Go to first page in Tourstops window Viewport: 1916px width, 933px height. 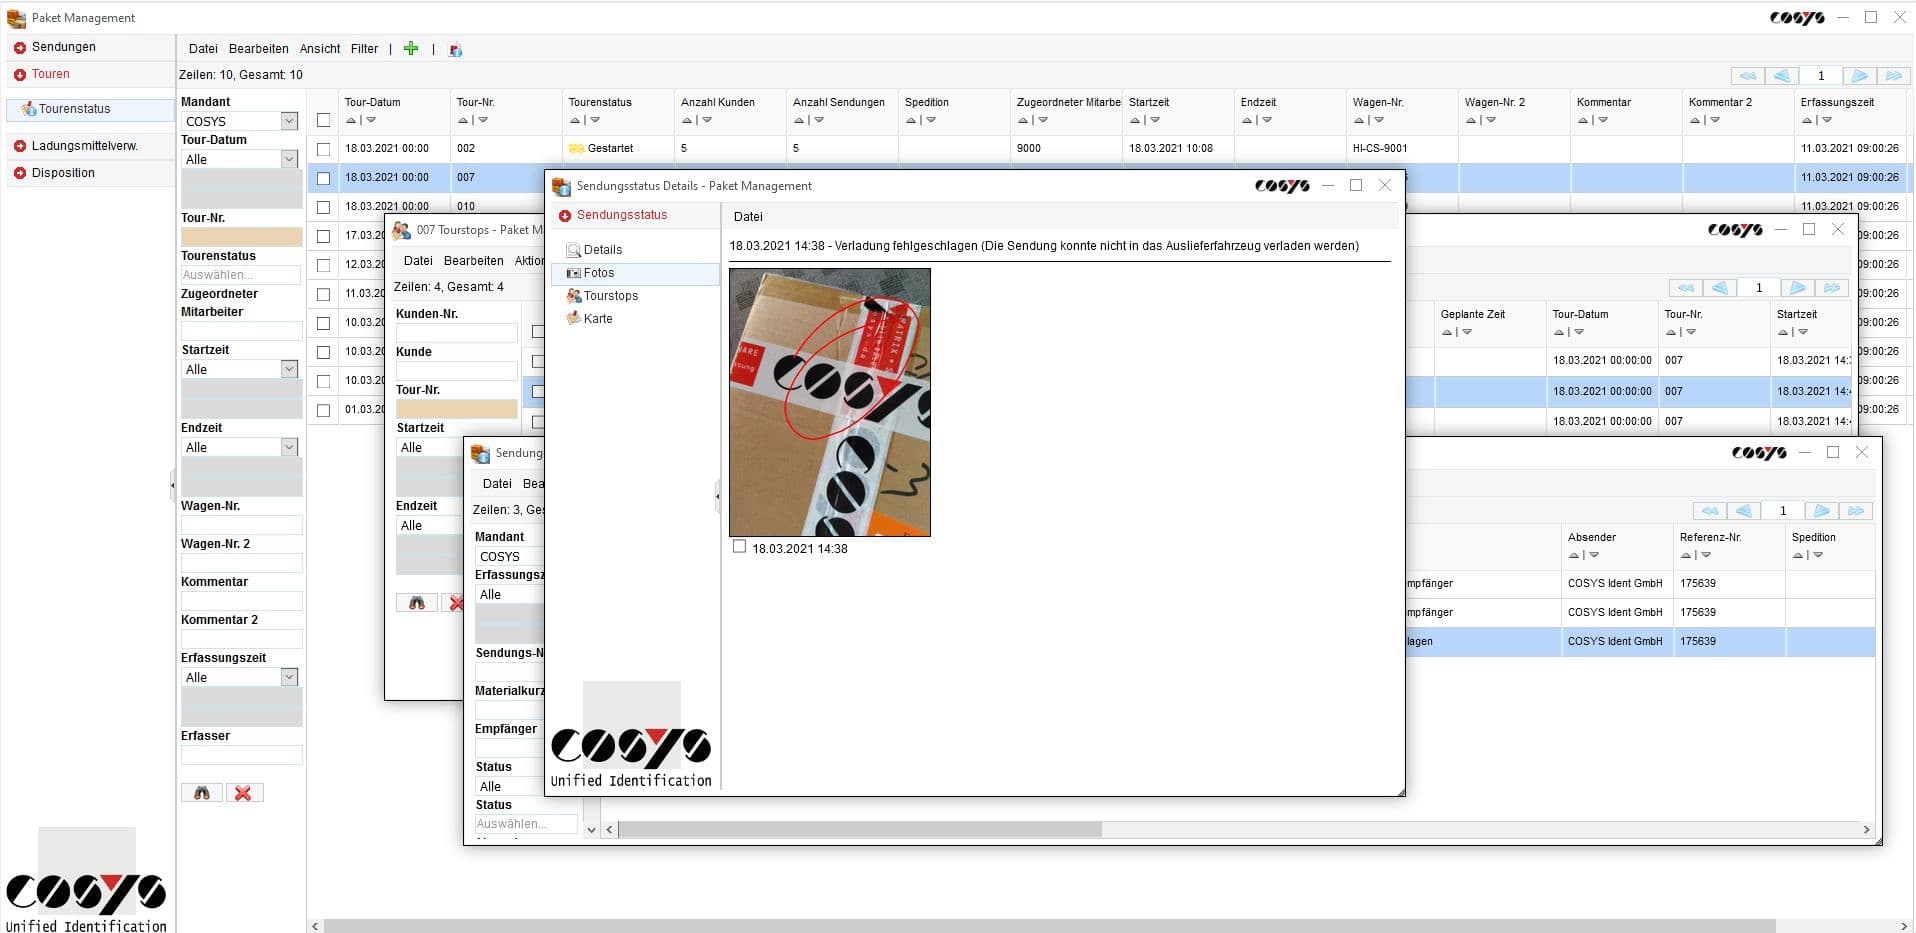point(1685,288)
